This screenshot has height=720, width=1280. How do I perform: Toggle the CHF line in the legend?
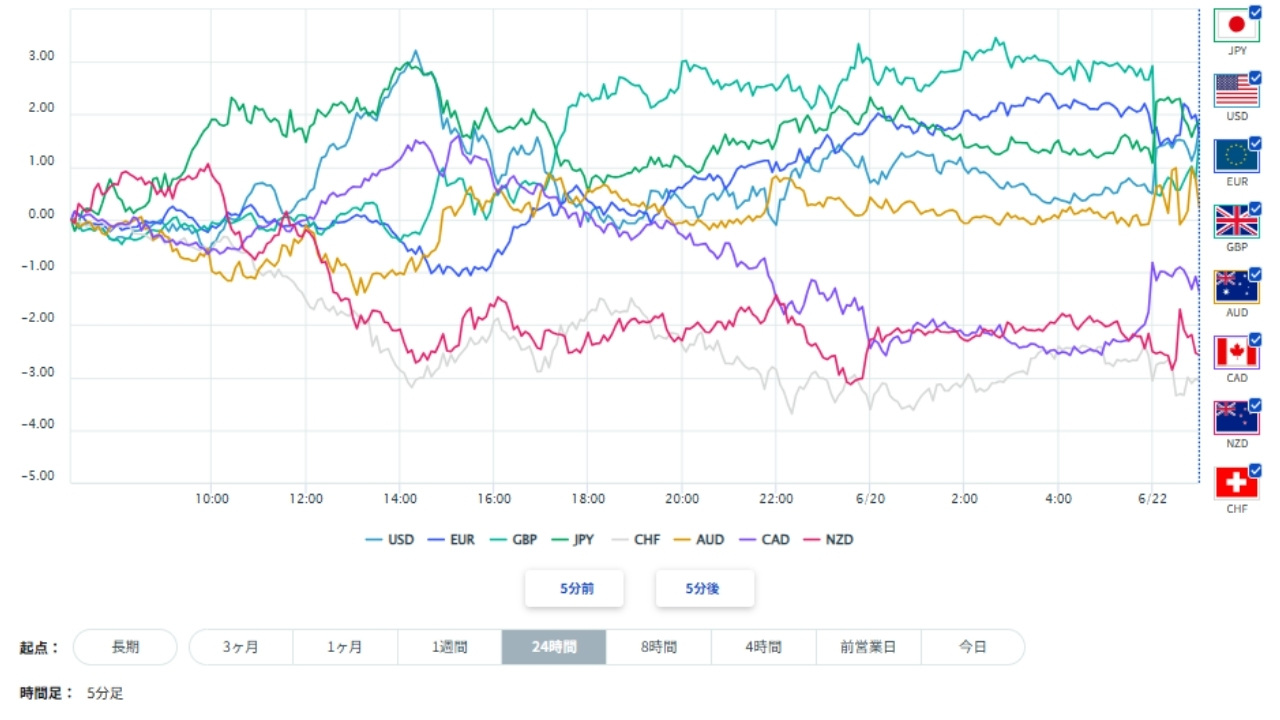(x=636, y=540)
